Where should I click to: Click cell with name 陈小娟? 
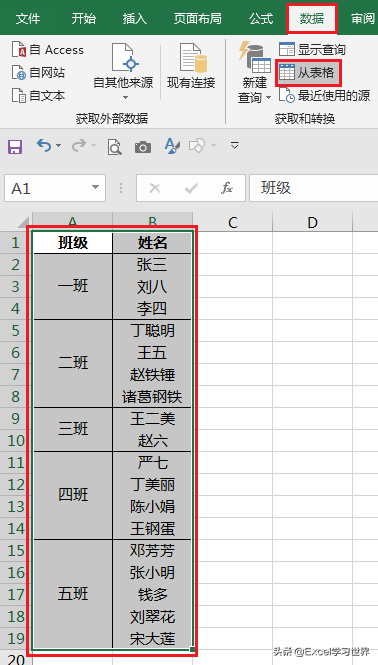point(152,506)
